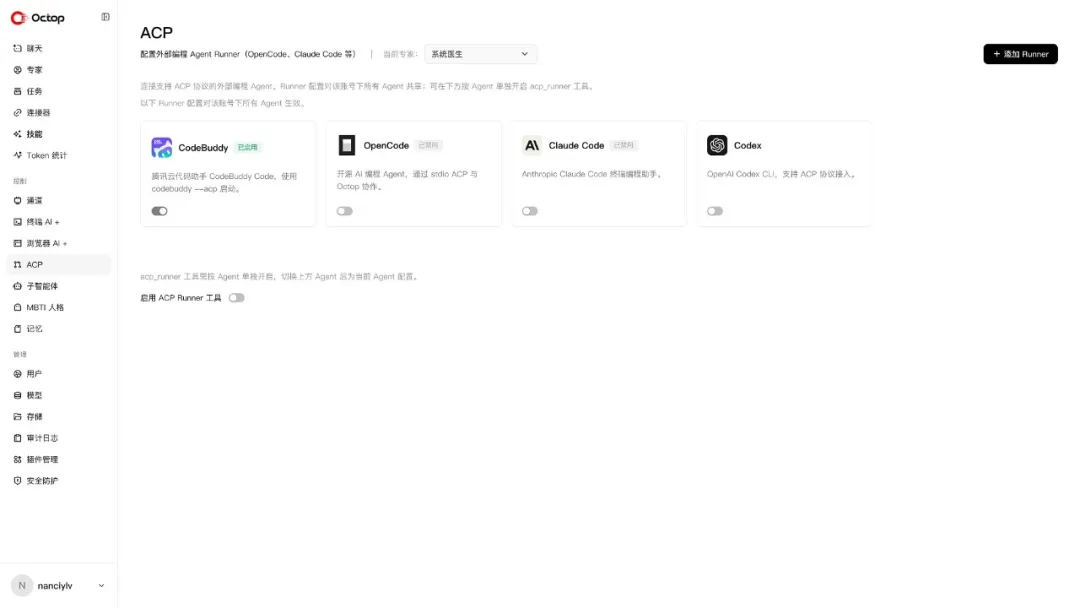Screen dimensions: 1080x608
Task: Open the ACP sidebar item
Action: (x=59, y=264)
